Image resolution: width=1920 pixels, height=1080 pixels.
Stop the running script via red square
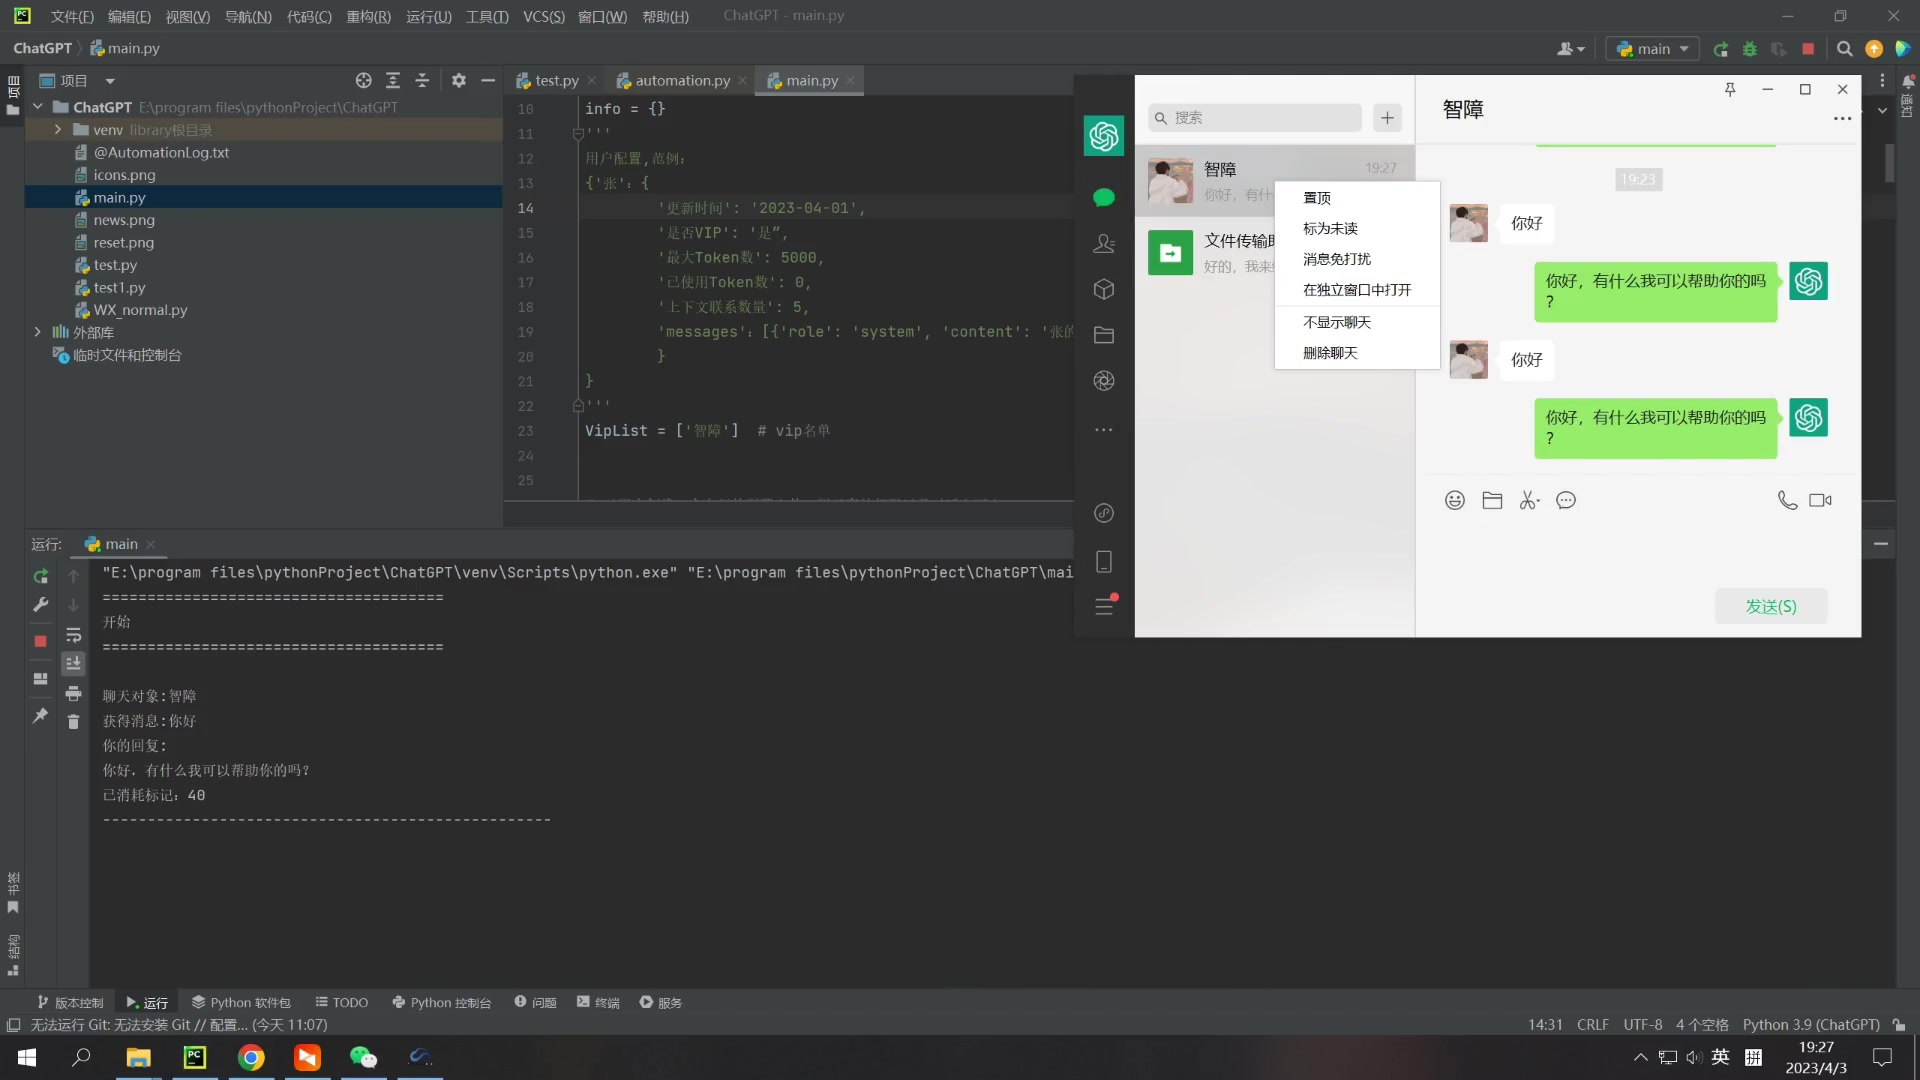tap(41, 641)
